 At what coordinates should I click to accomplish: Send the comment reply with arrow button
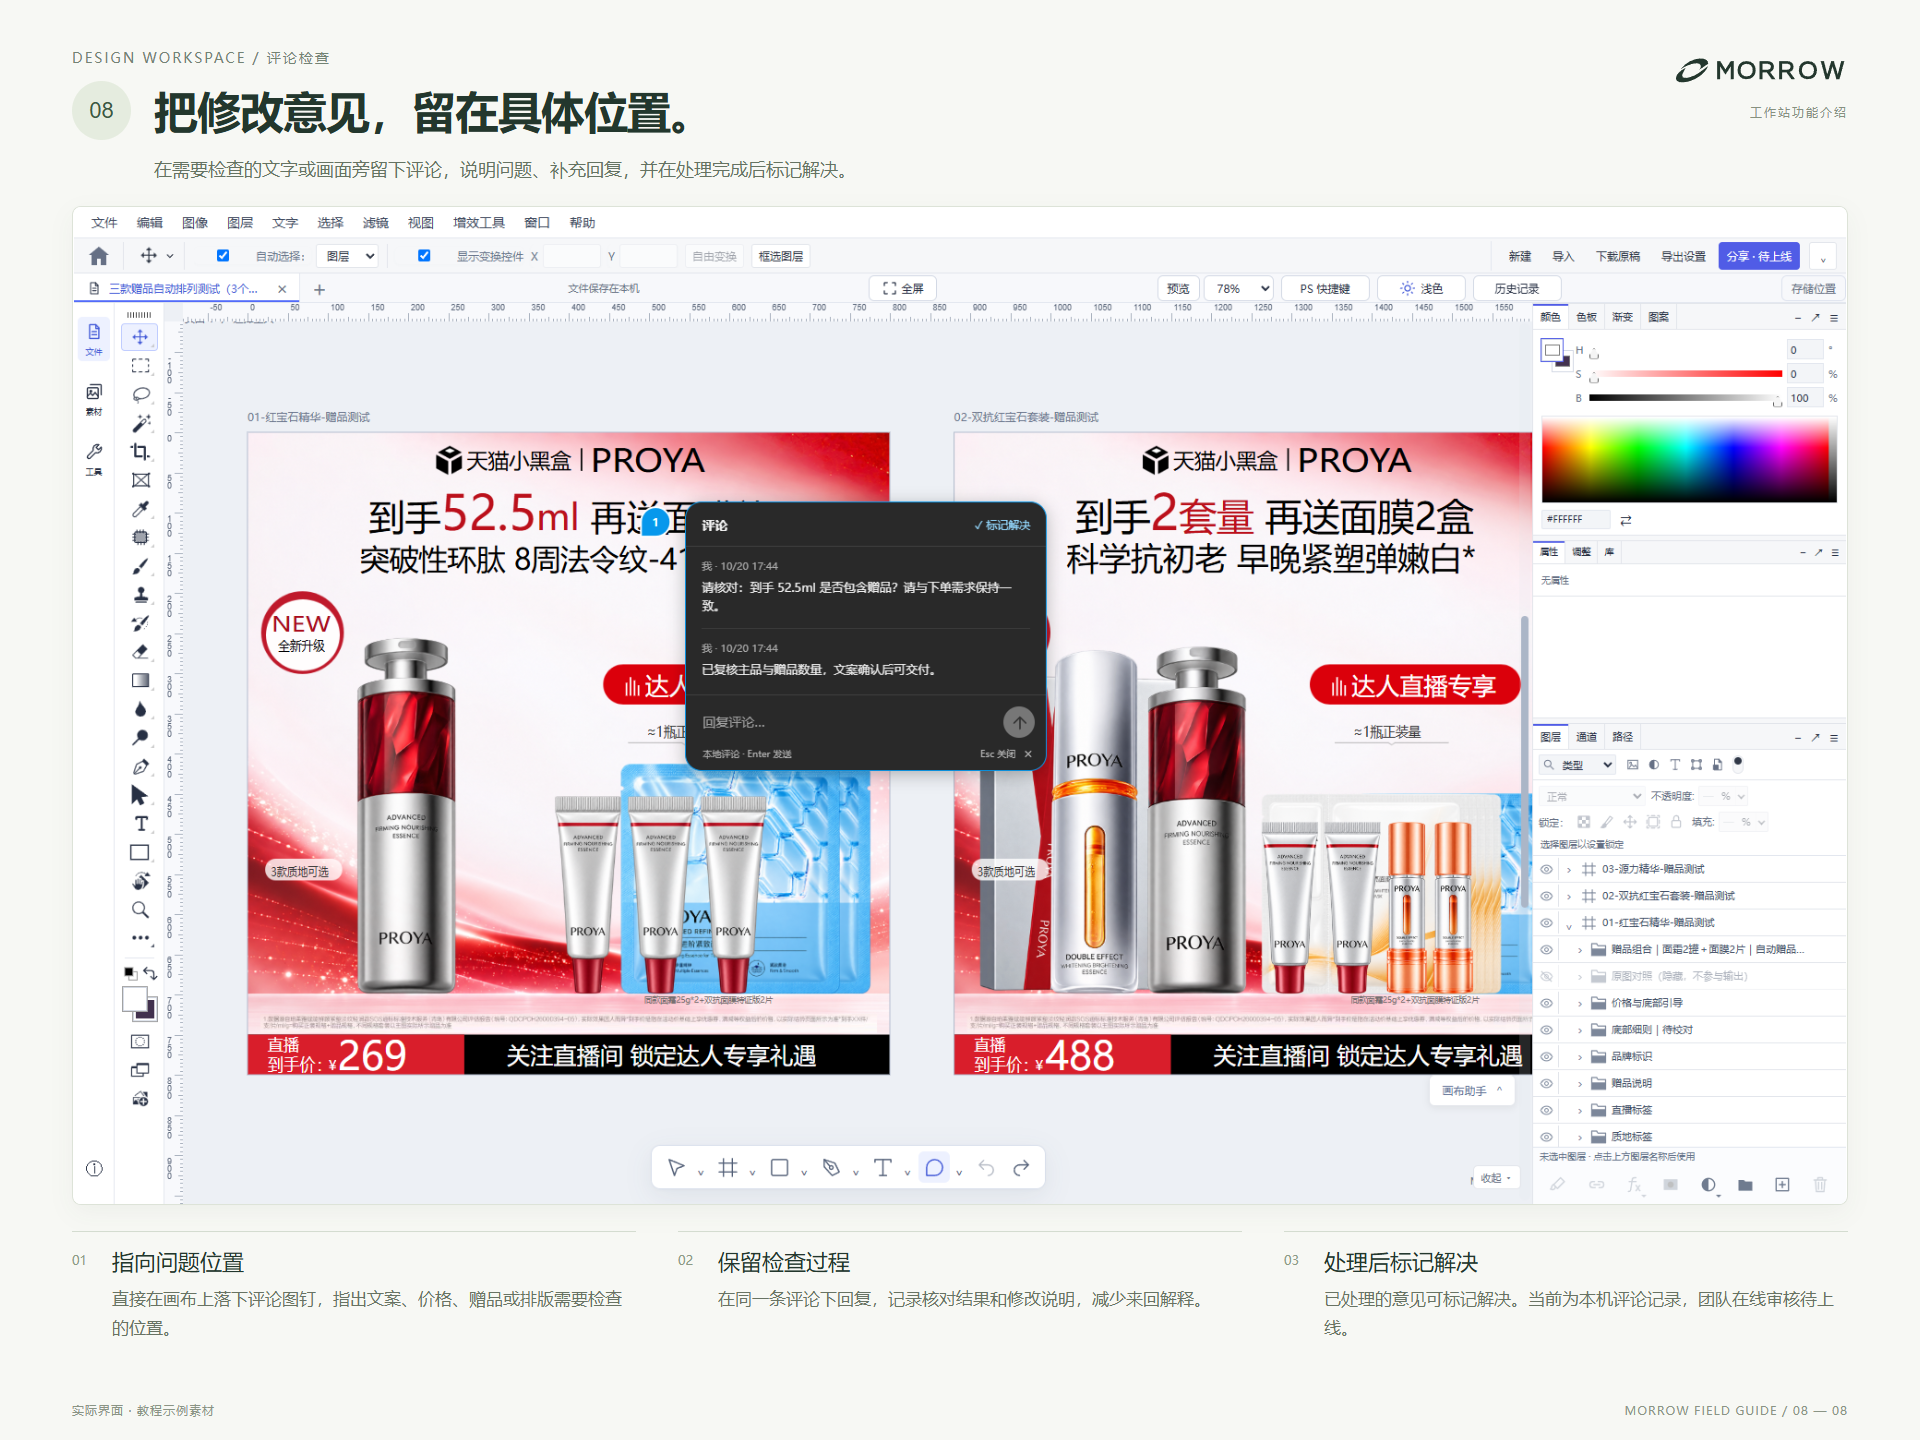(1018, 722)
